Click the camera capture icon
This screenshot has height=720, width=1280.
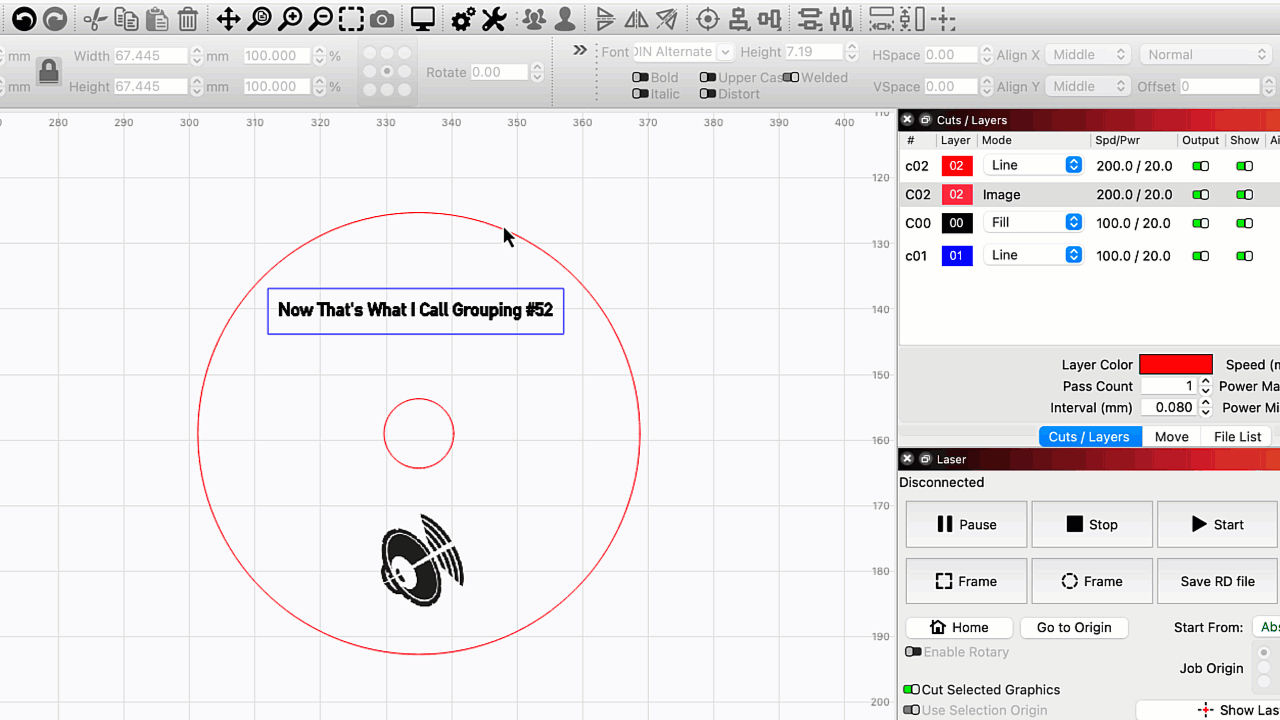coord(381,19)
